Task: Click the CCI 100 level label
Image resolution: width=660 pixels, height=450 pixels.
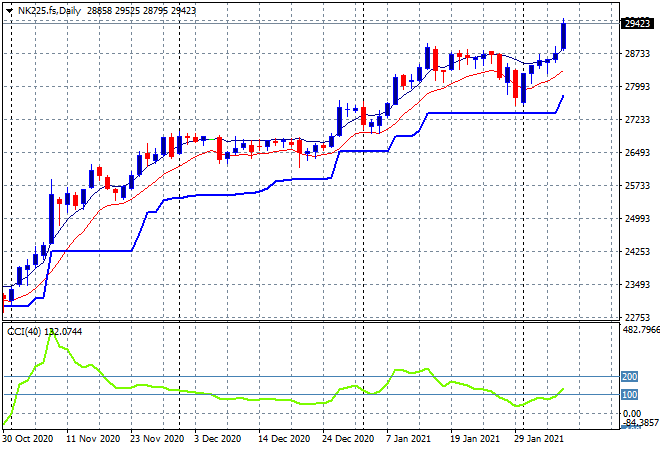Action: [630, 394]
